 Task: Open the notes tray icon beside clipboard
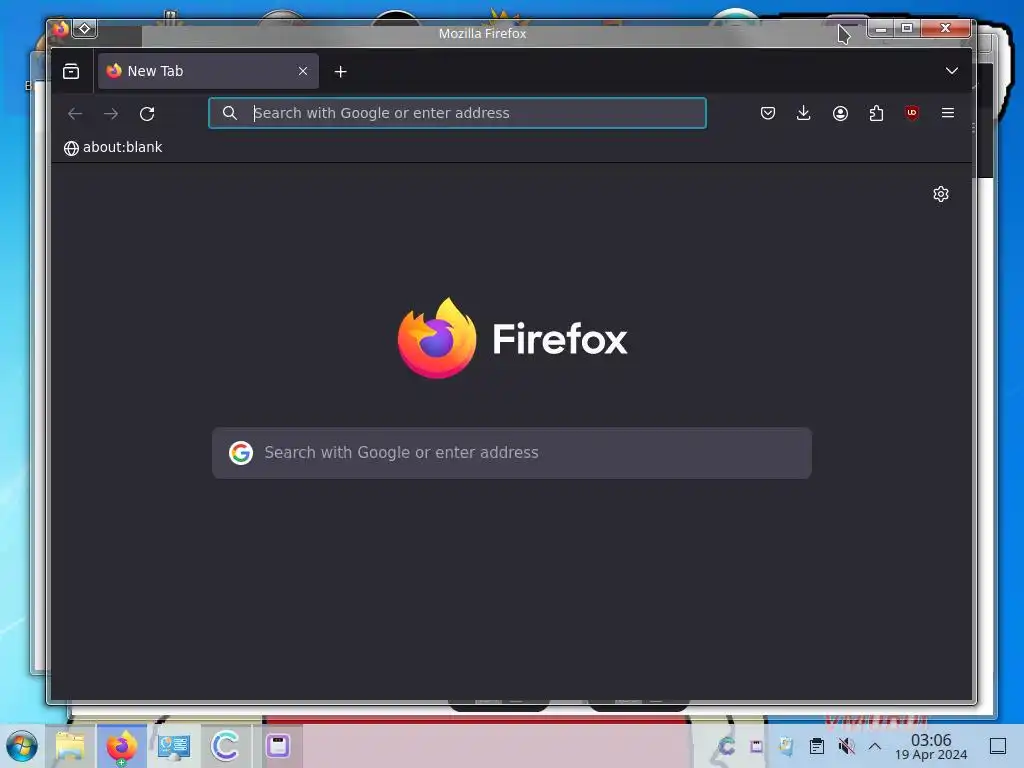tap(786, 746)
